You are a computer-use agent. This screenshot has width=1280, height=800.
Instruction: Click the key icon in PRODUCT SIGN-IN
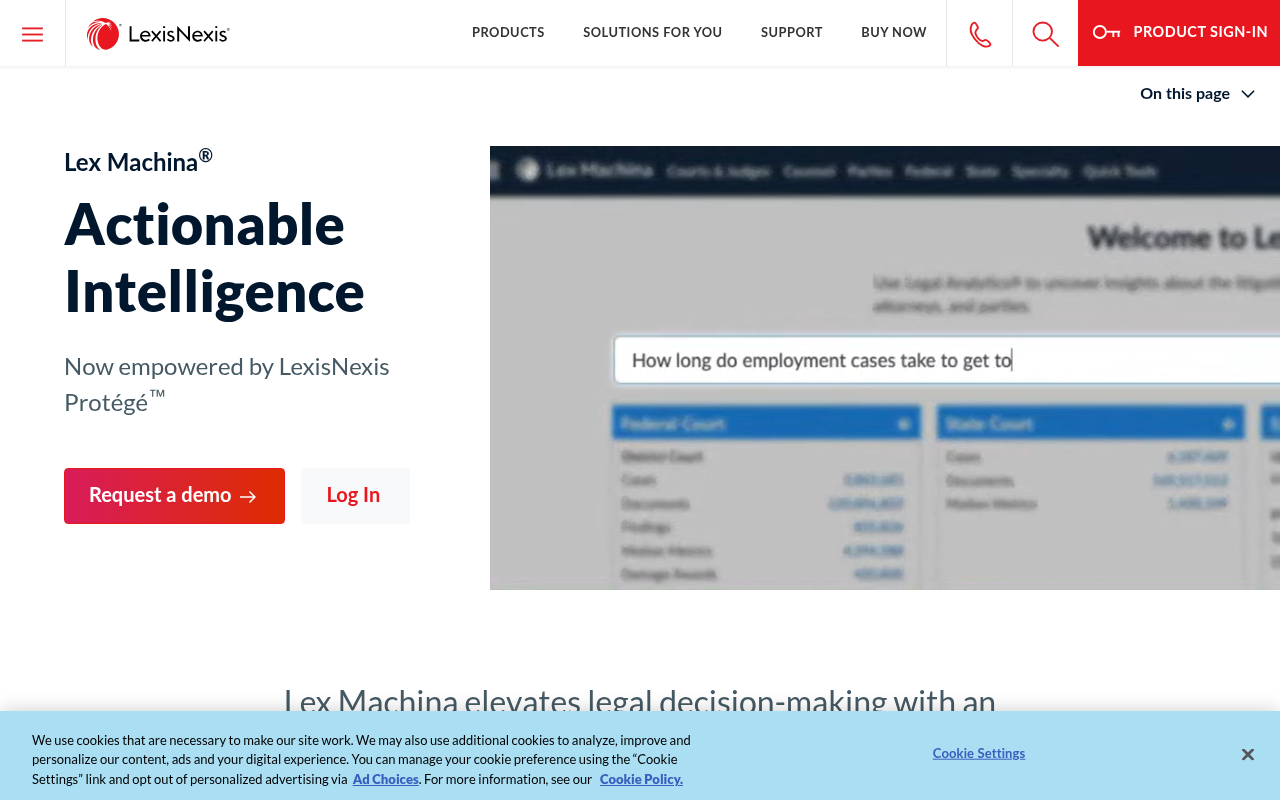pyautogui.click(x=1107, y=31)
